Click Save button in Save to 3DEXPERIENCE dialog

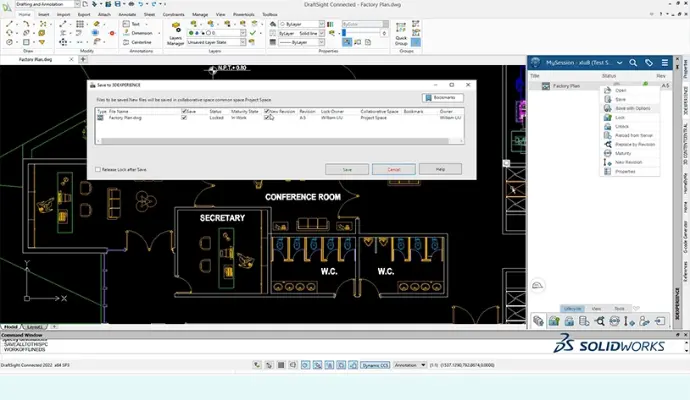[347, 169]
